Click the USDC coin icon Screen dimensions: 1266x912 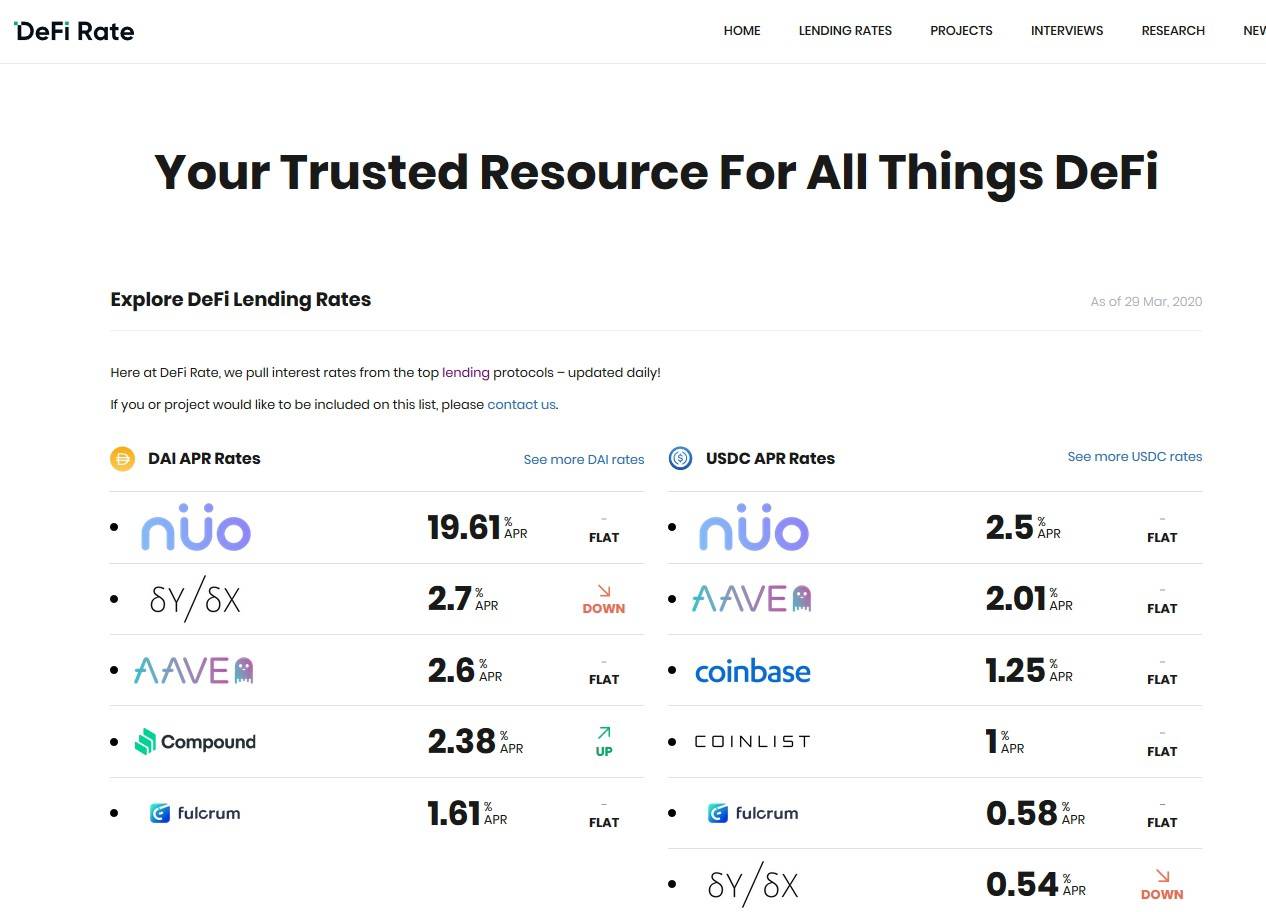pyautogui.click(x=681, y=459)
